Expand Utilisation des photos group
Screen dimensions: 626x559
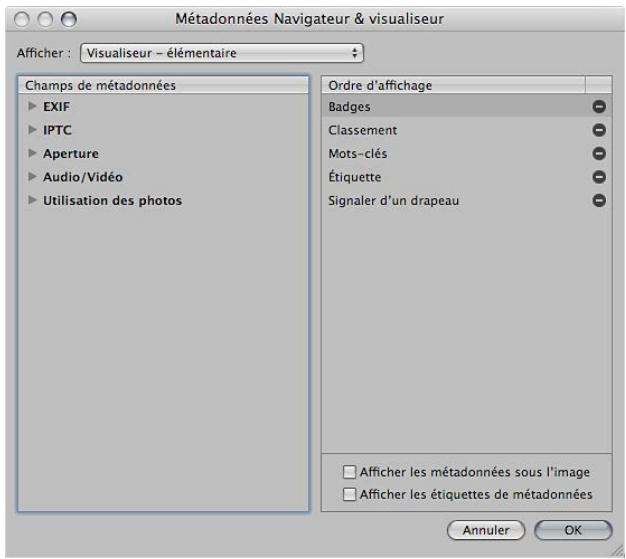click(32, 200)
